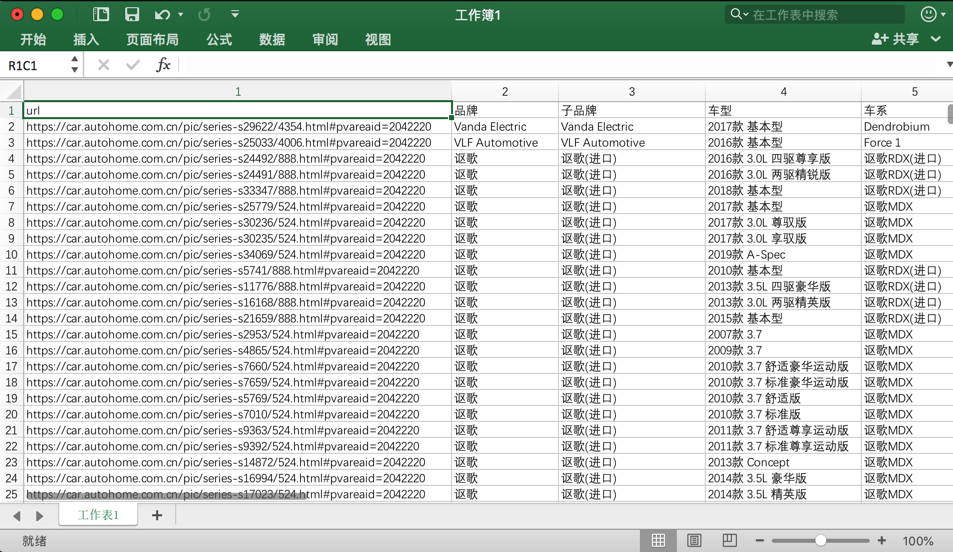
Task: Click the series-s29622 URL cell
Action: [238, 126]
